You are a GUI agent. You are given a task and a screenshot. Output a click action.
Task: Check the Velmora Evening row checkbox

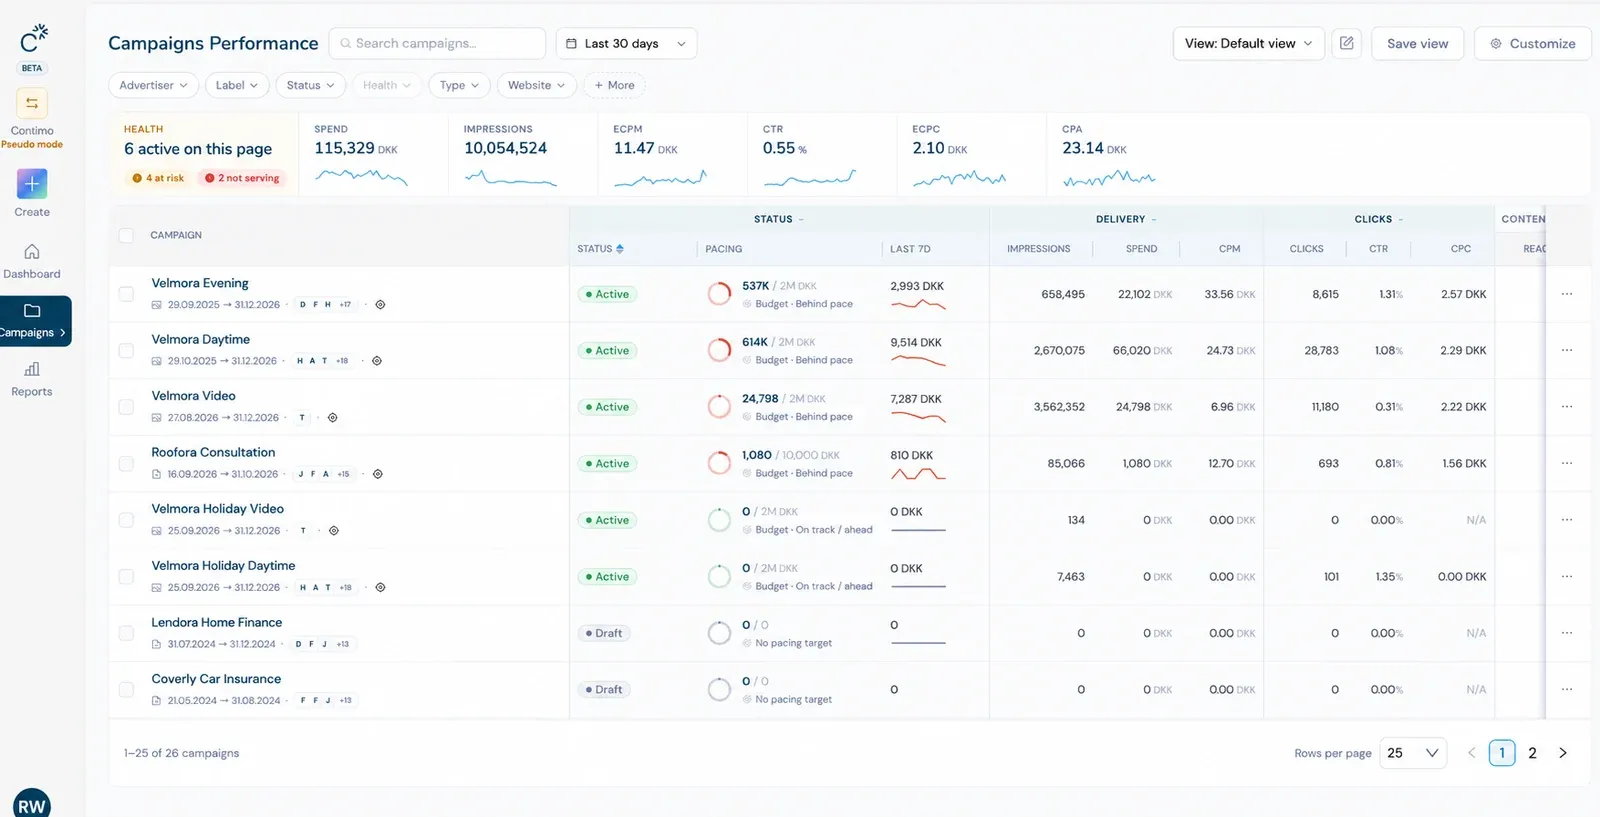(126, 294)
